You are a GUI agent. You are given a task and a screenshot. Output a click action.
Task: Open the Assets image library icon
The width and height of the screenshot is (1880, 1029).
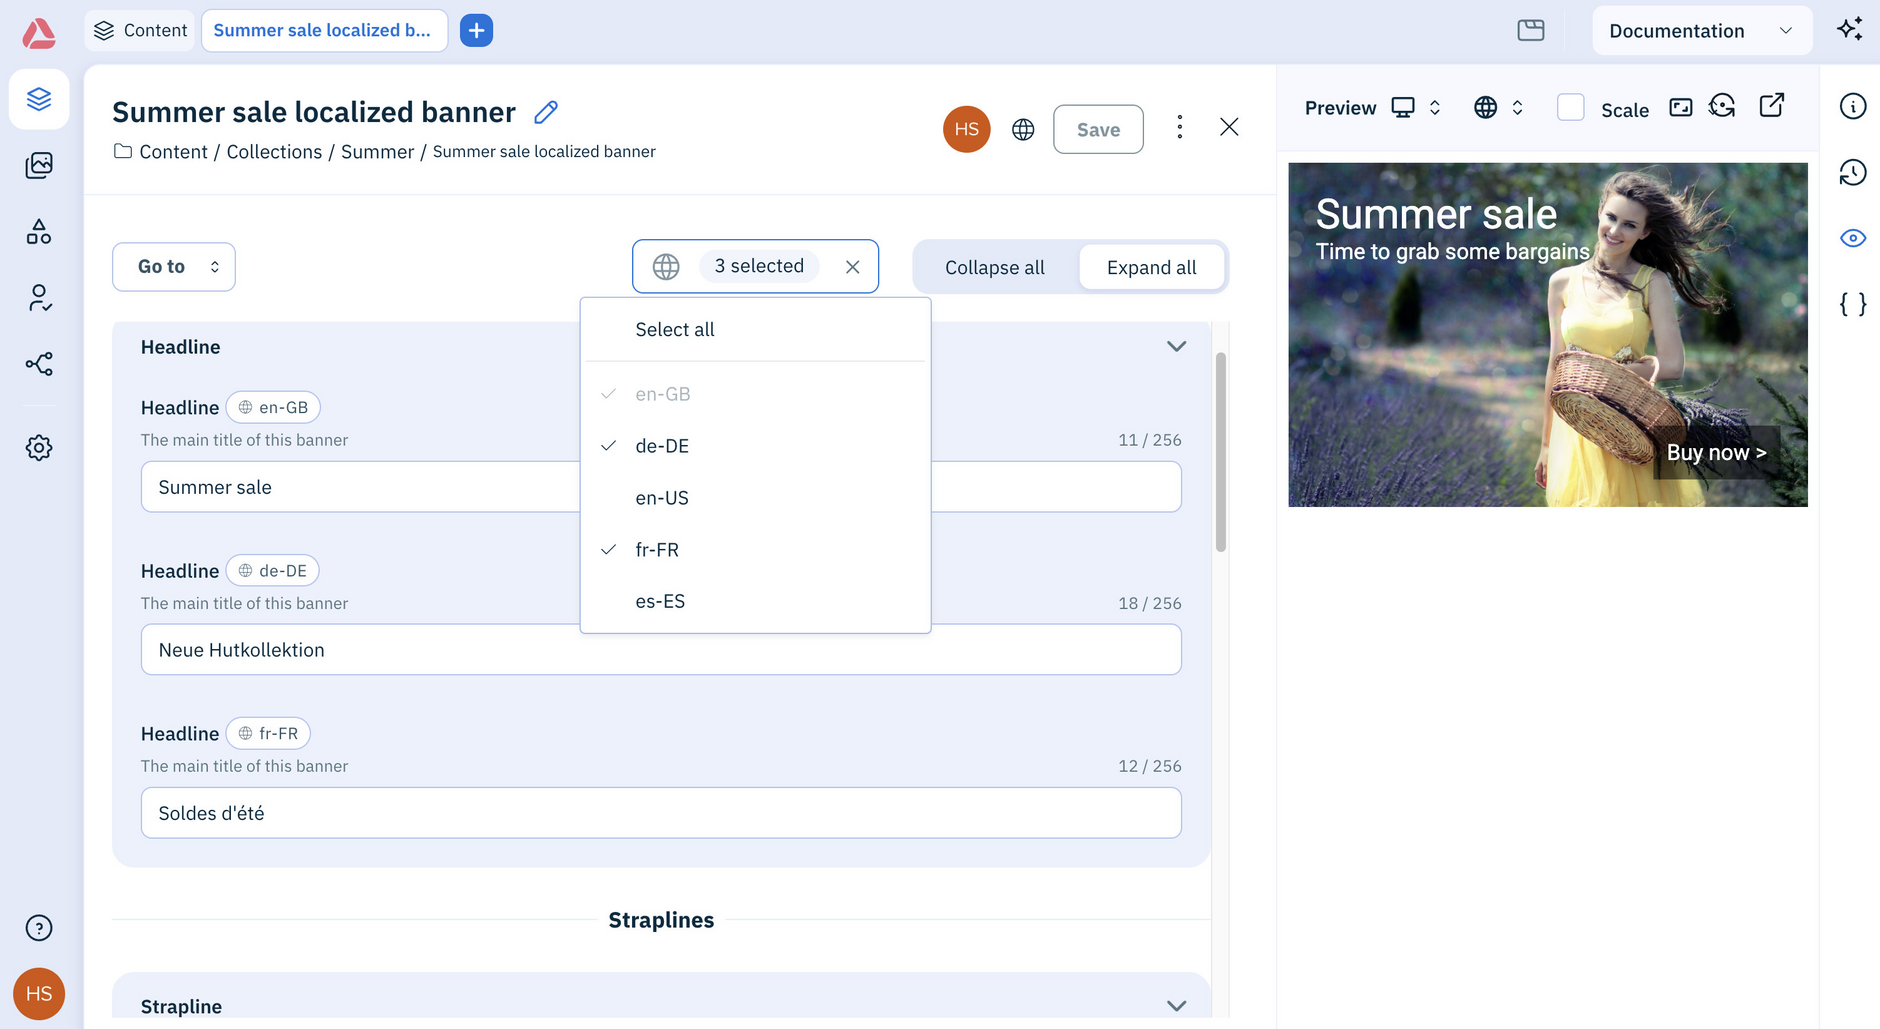(39, 165)
